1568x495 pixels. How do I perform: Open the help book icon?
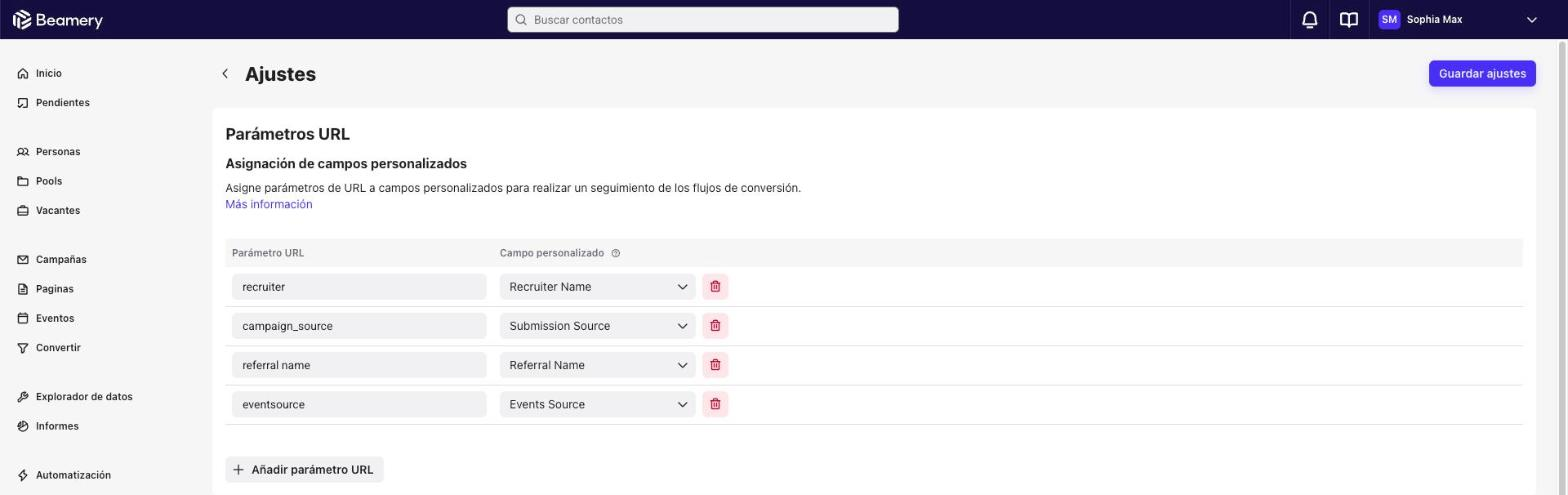(1348, 20)
